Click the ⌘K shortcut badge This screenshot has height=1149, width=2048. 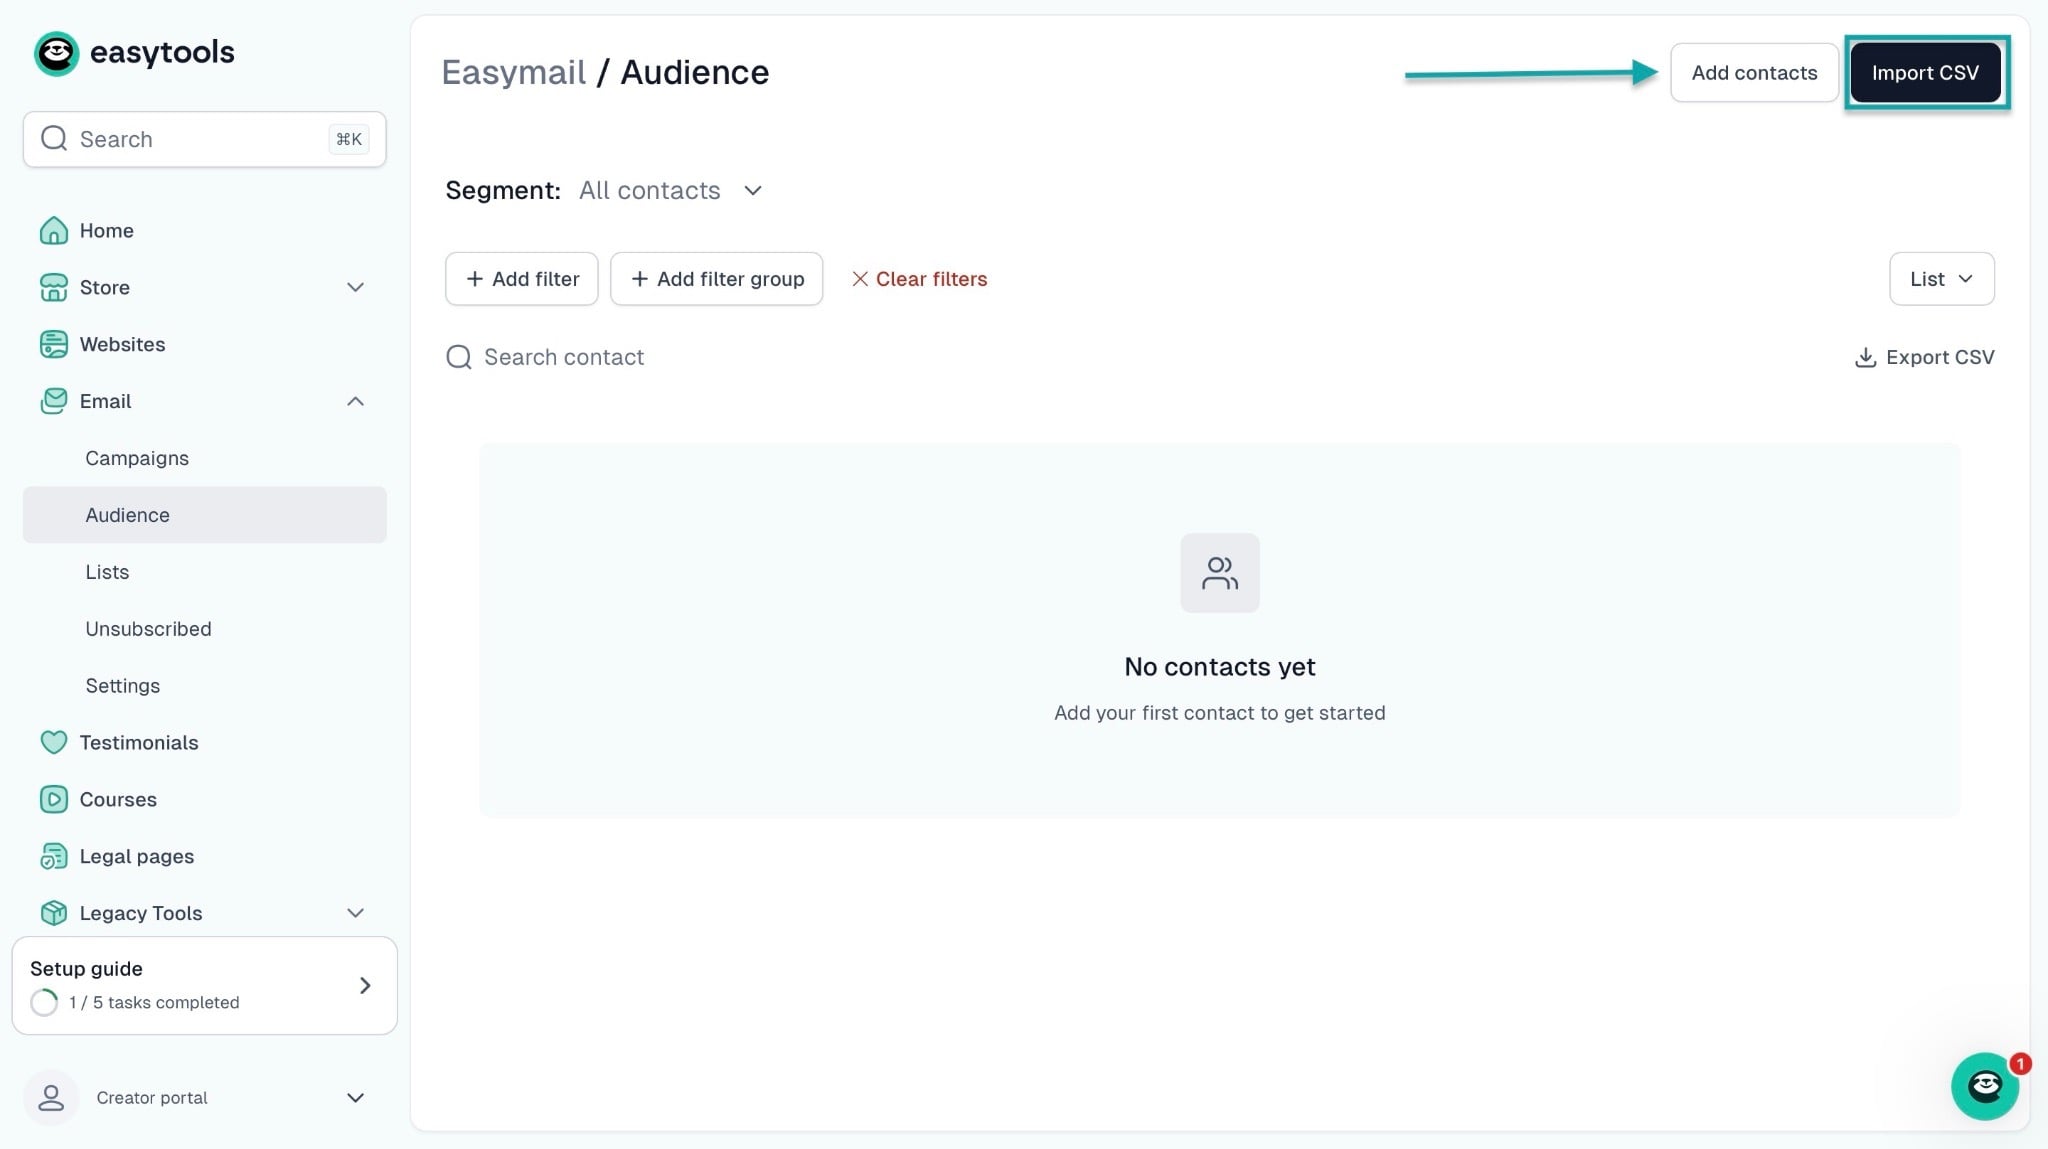pyautogui.click(x=349, y=139)
